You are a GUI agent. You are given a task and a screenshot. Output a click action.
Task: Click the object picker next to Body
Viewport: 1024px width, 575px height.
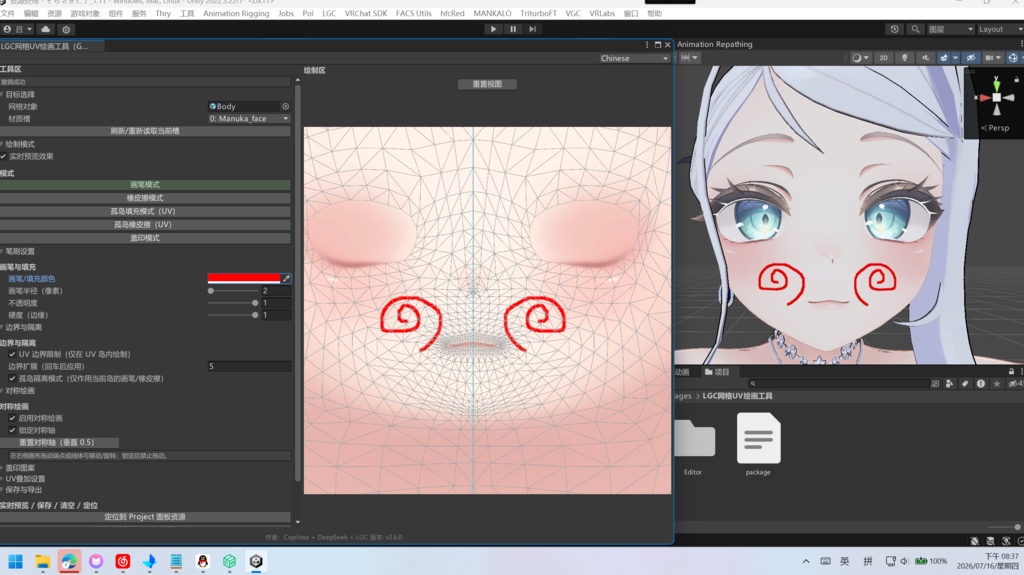285,106
